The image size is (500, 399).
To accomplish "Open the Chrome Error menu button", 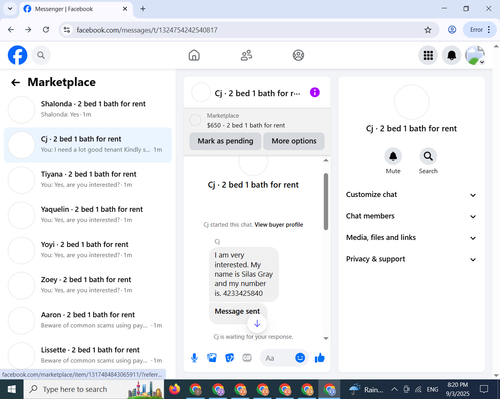I will 480,30.
